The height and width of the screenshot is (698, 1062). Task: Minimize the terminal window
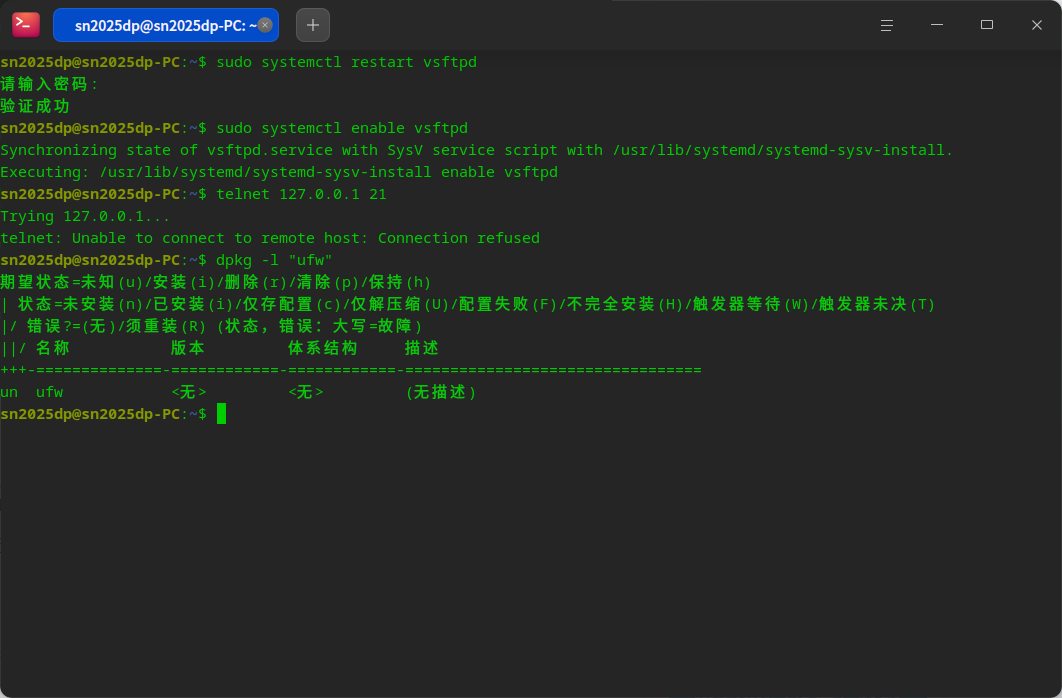click(937, 25)
